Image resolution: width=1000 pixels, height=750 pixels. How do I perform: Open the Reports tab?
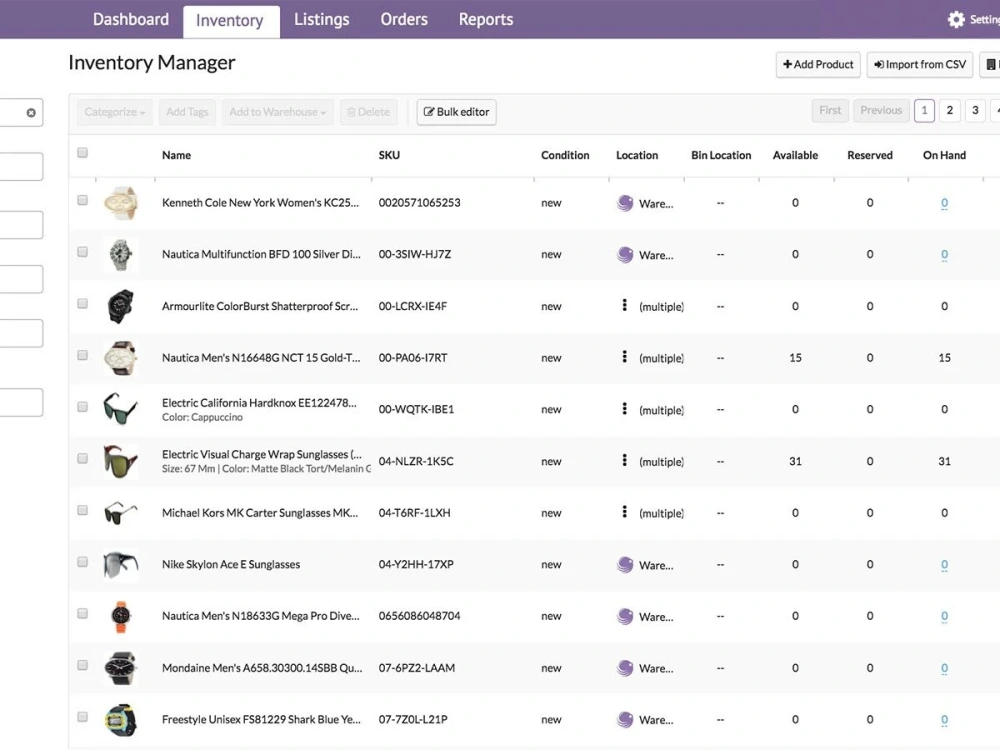486,20
